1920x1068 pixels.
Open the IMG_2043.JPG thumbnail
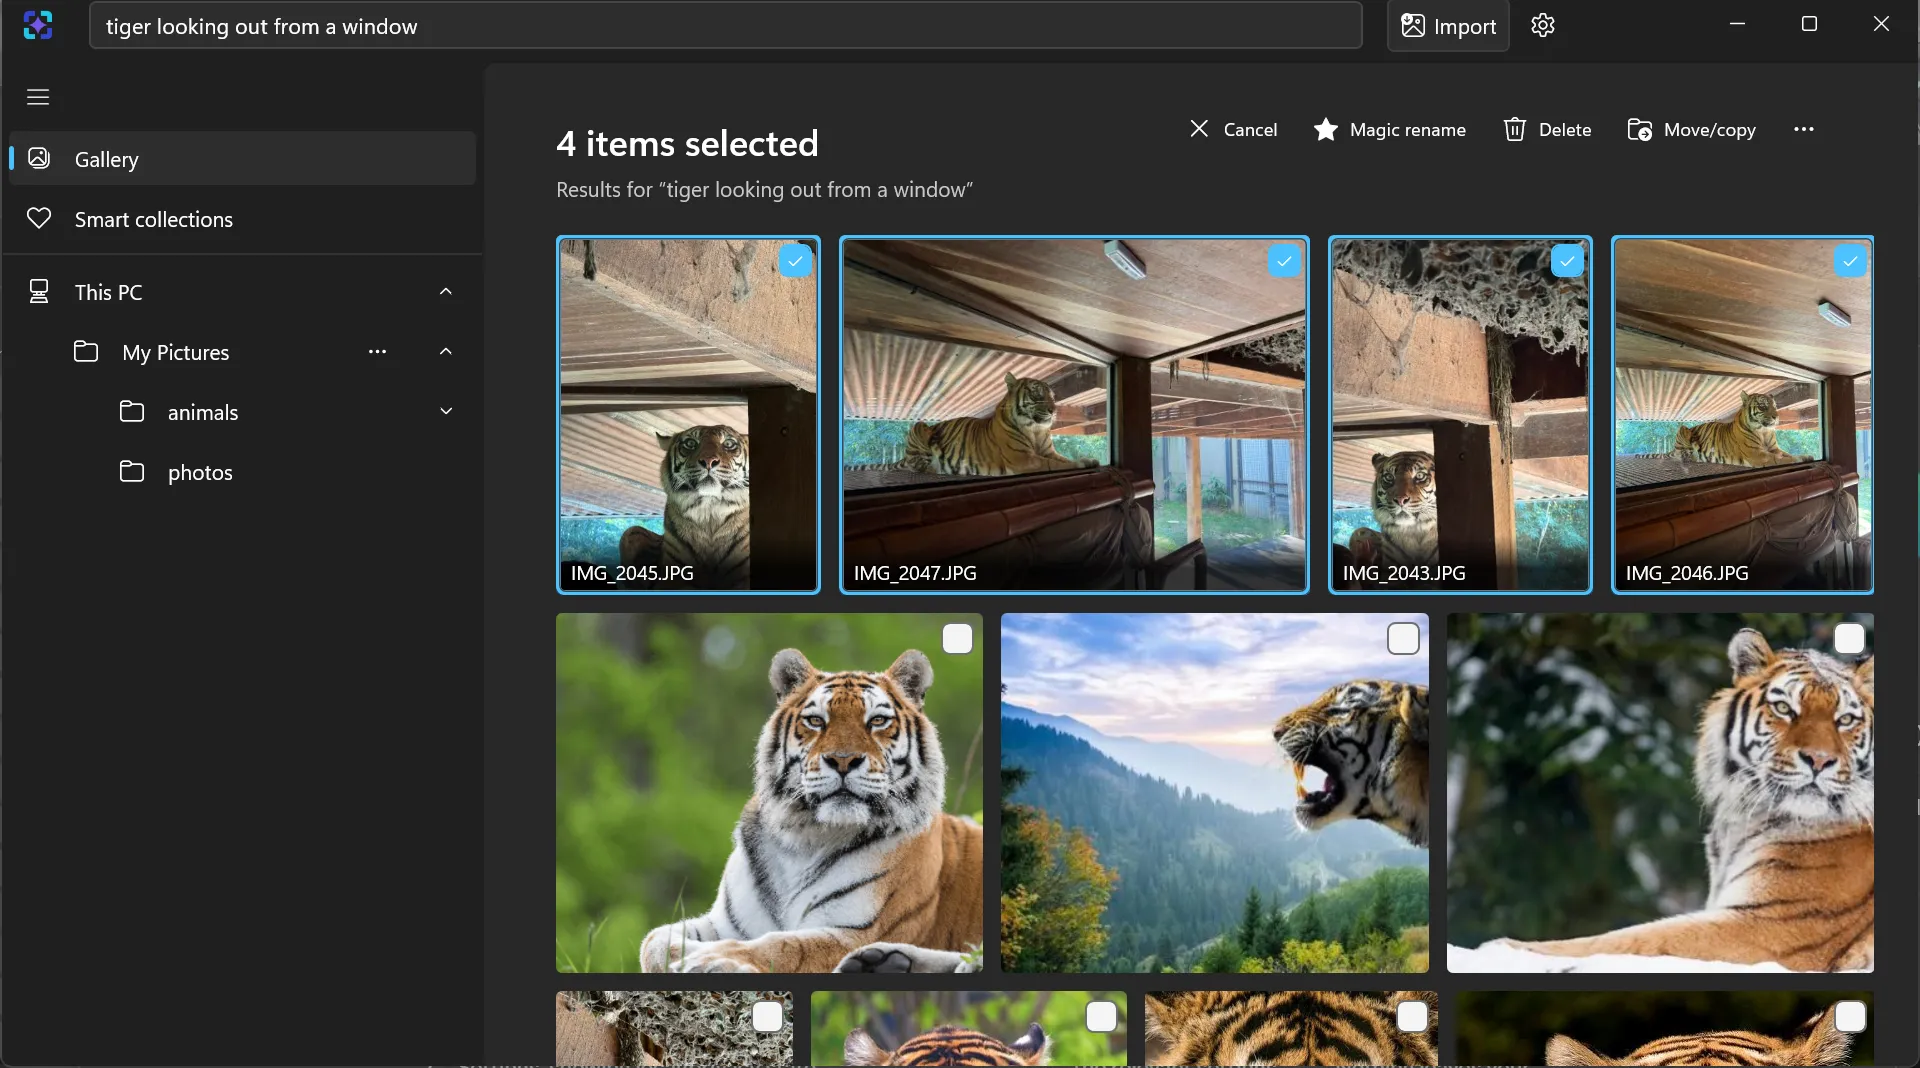pos(1460,415)
